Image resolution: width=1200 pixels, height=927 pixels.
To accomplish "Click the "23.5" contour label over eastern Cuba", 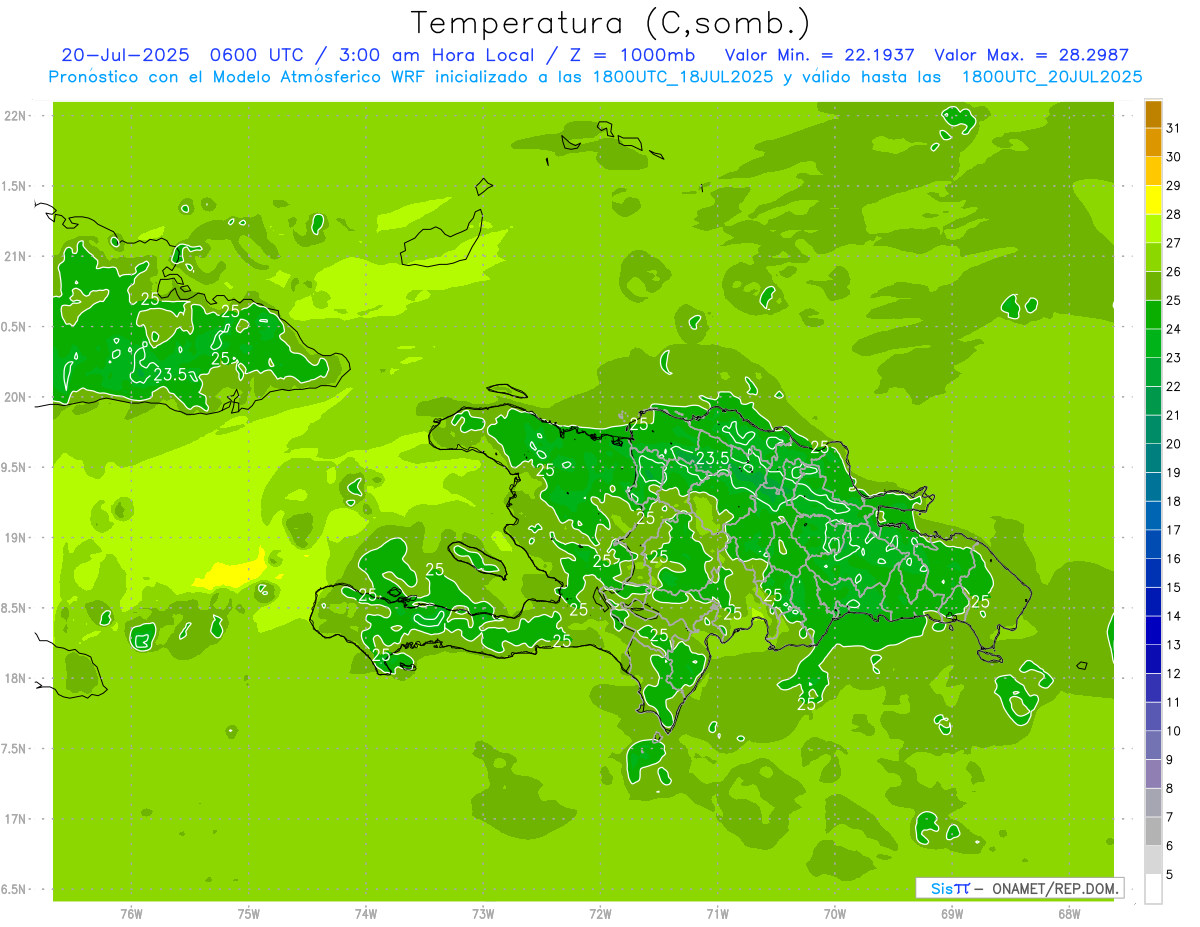I will (x=171, y=376).
